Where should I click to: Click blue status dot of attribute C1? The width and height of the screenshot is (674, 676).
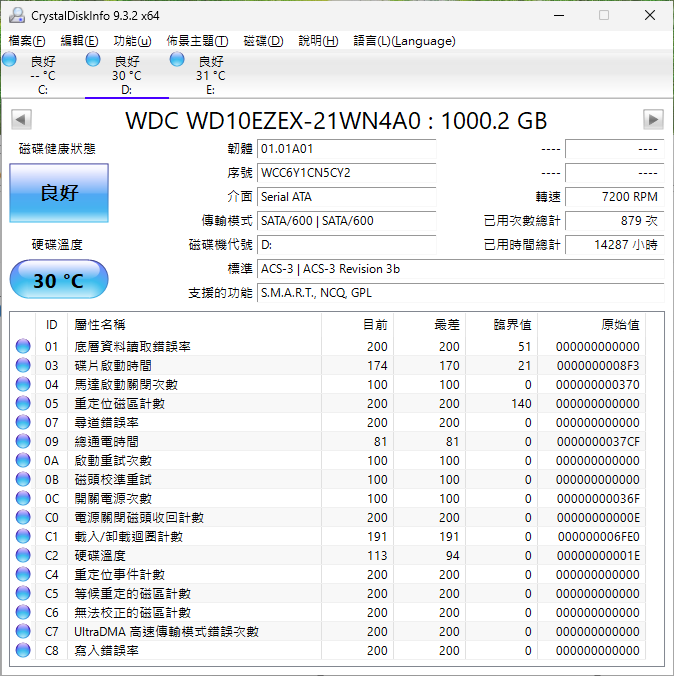pos(23,536)
